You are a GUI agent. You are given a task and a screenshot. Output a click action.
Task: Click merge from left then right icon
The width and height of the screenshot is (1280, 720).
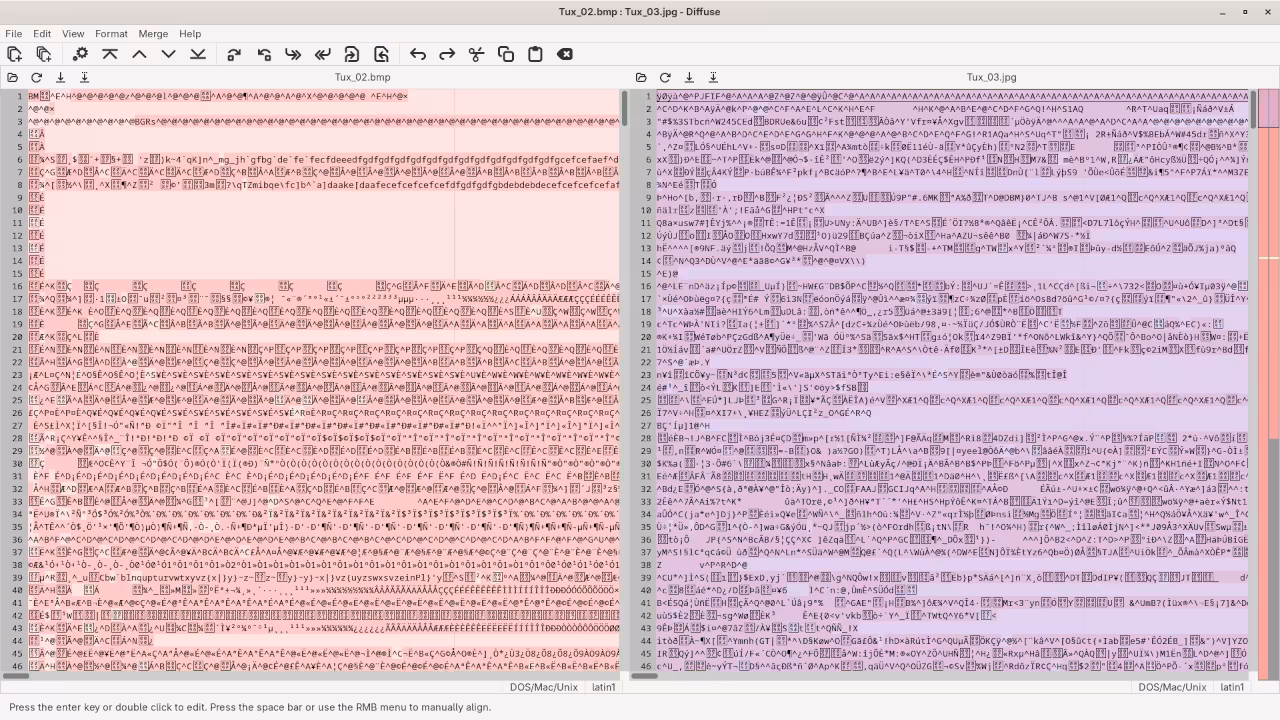coord(352,54)
